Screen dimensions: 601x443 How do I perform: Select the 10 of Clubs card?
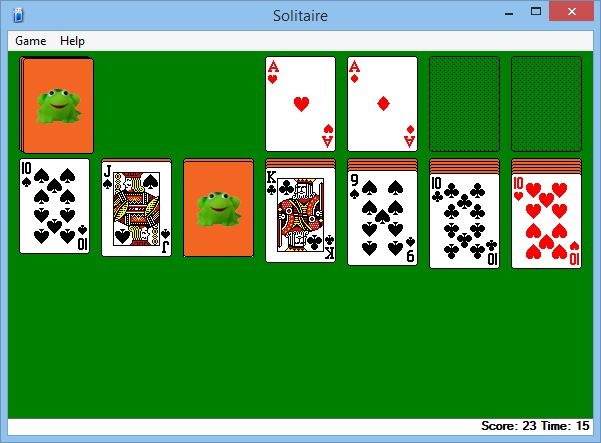[465, 221]
